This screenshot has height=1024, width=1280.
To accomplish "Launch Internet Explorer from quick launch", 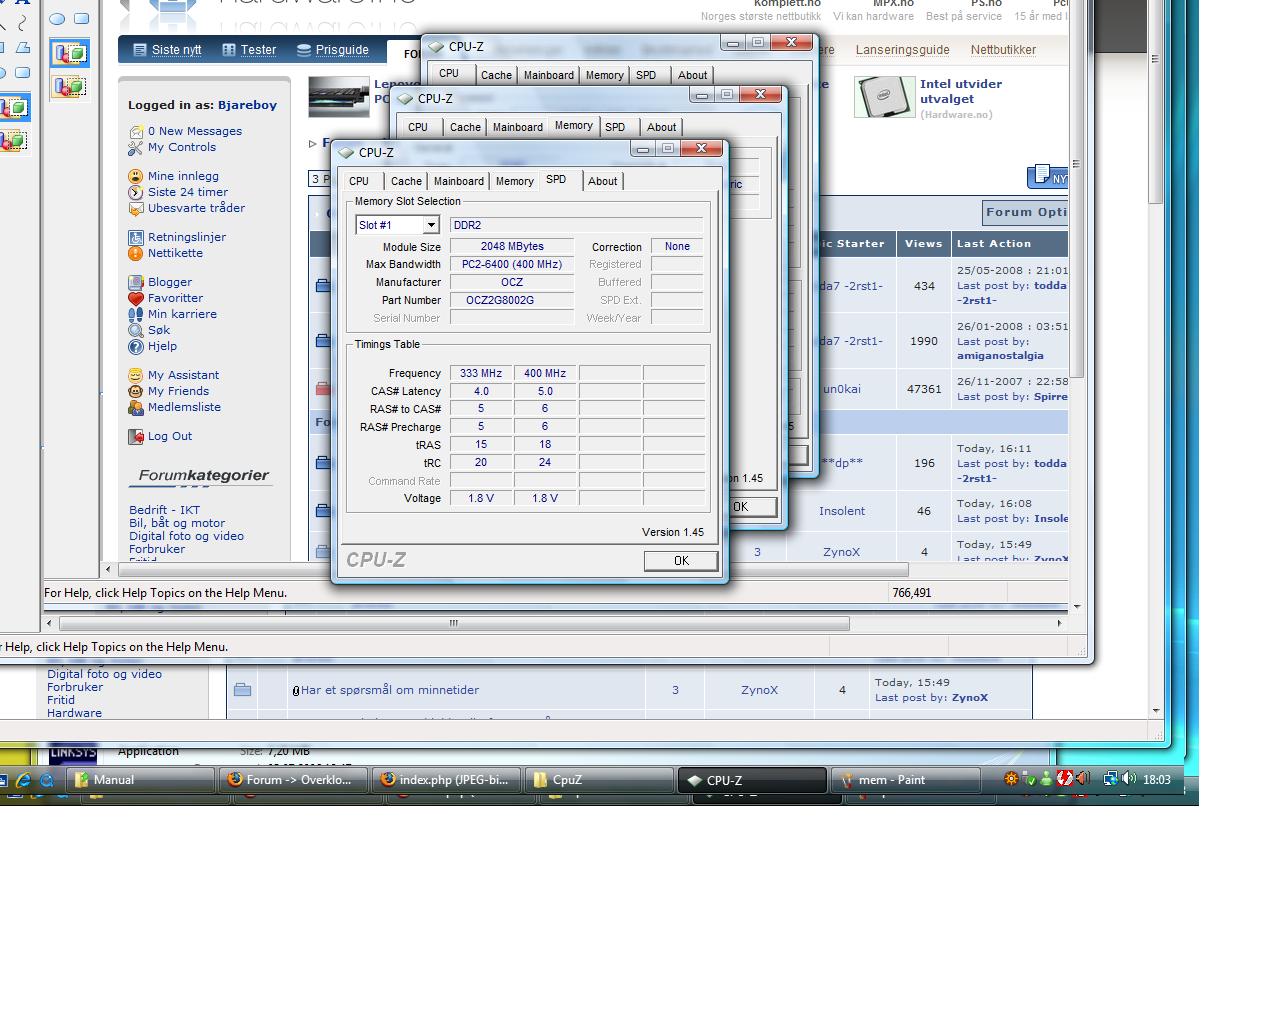I will [x=24, y=780].
